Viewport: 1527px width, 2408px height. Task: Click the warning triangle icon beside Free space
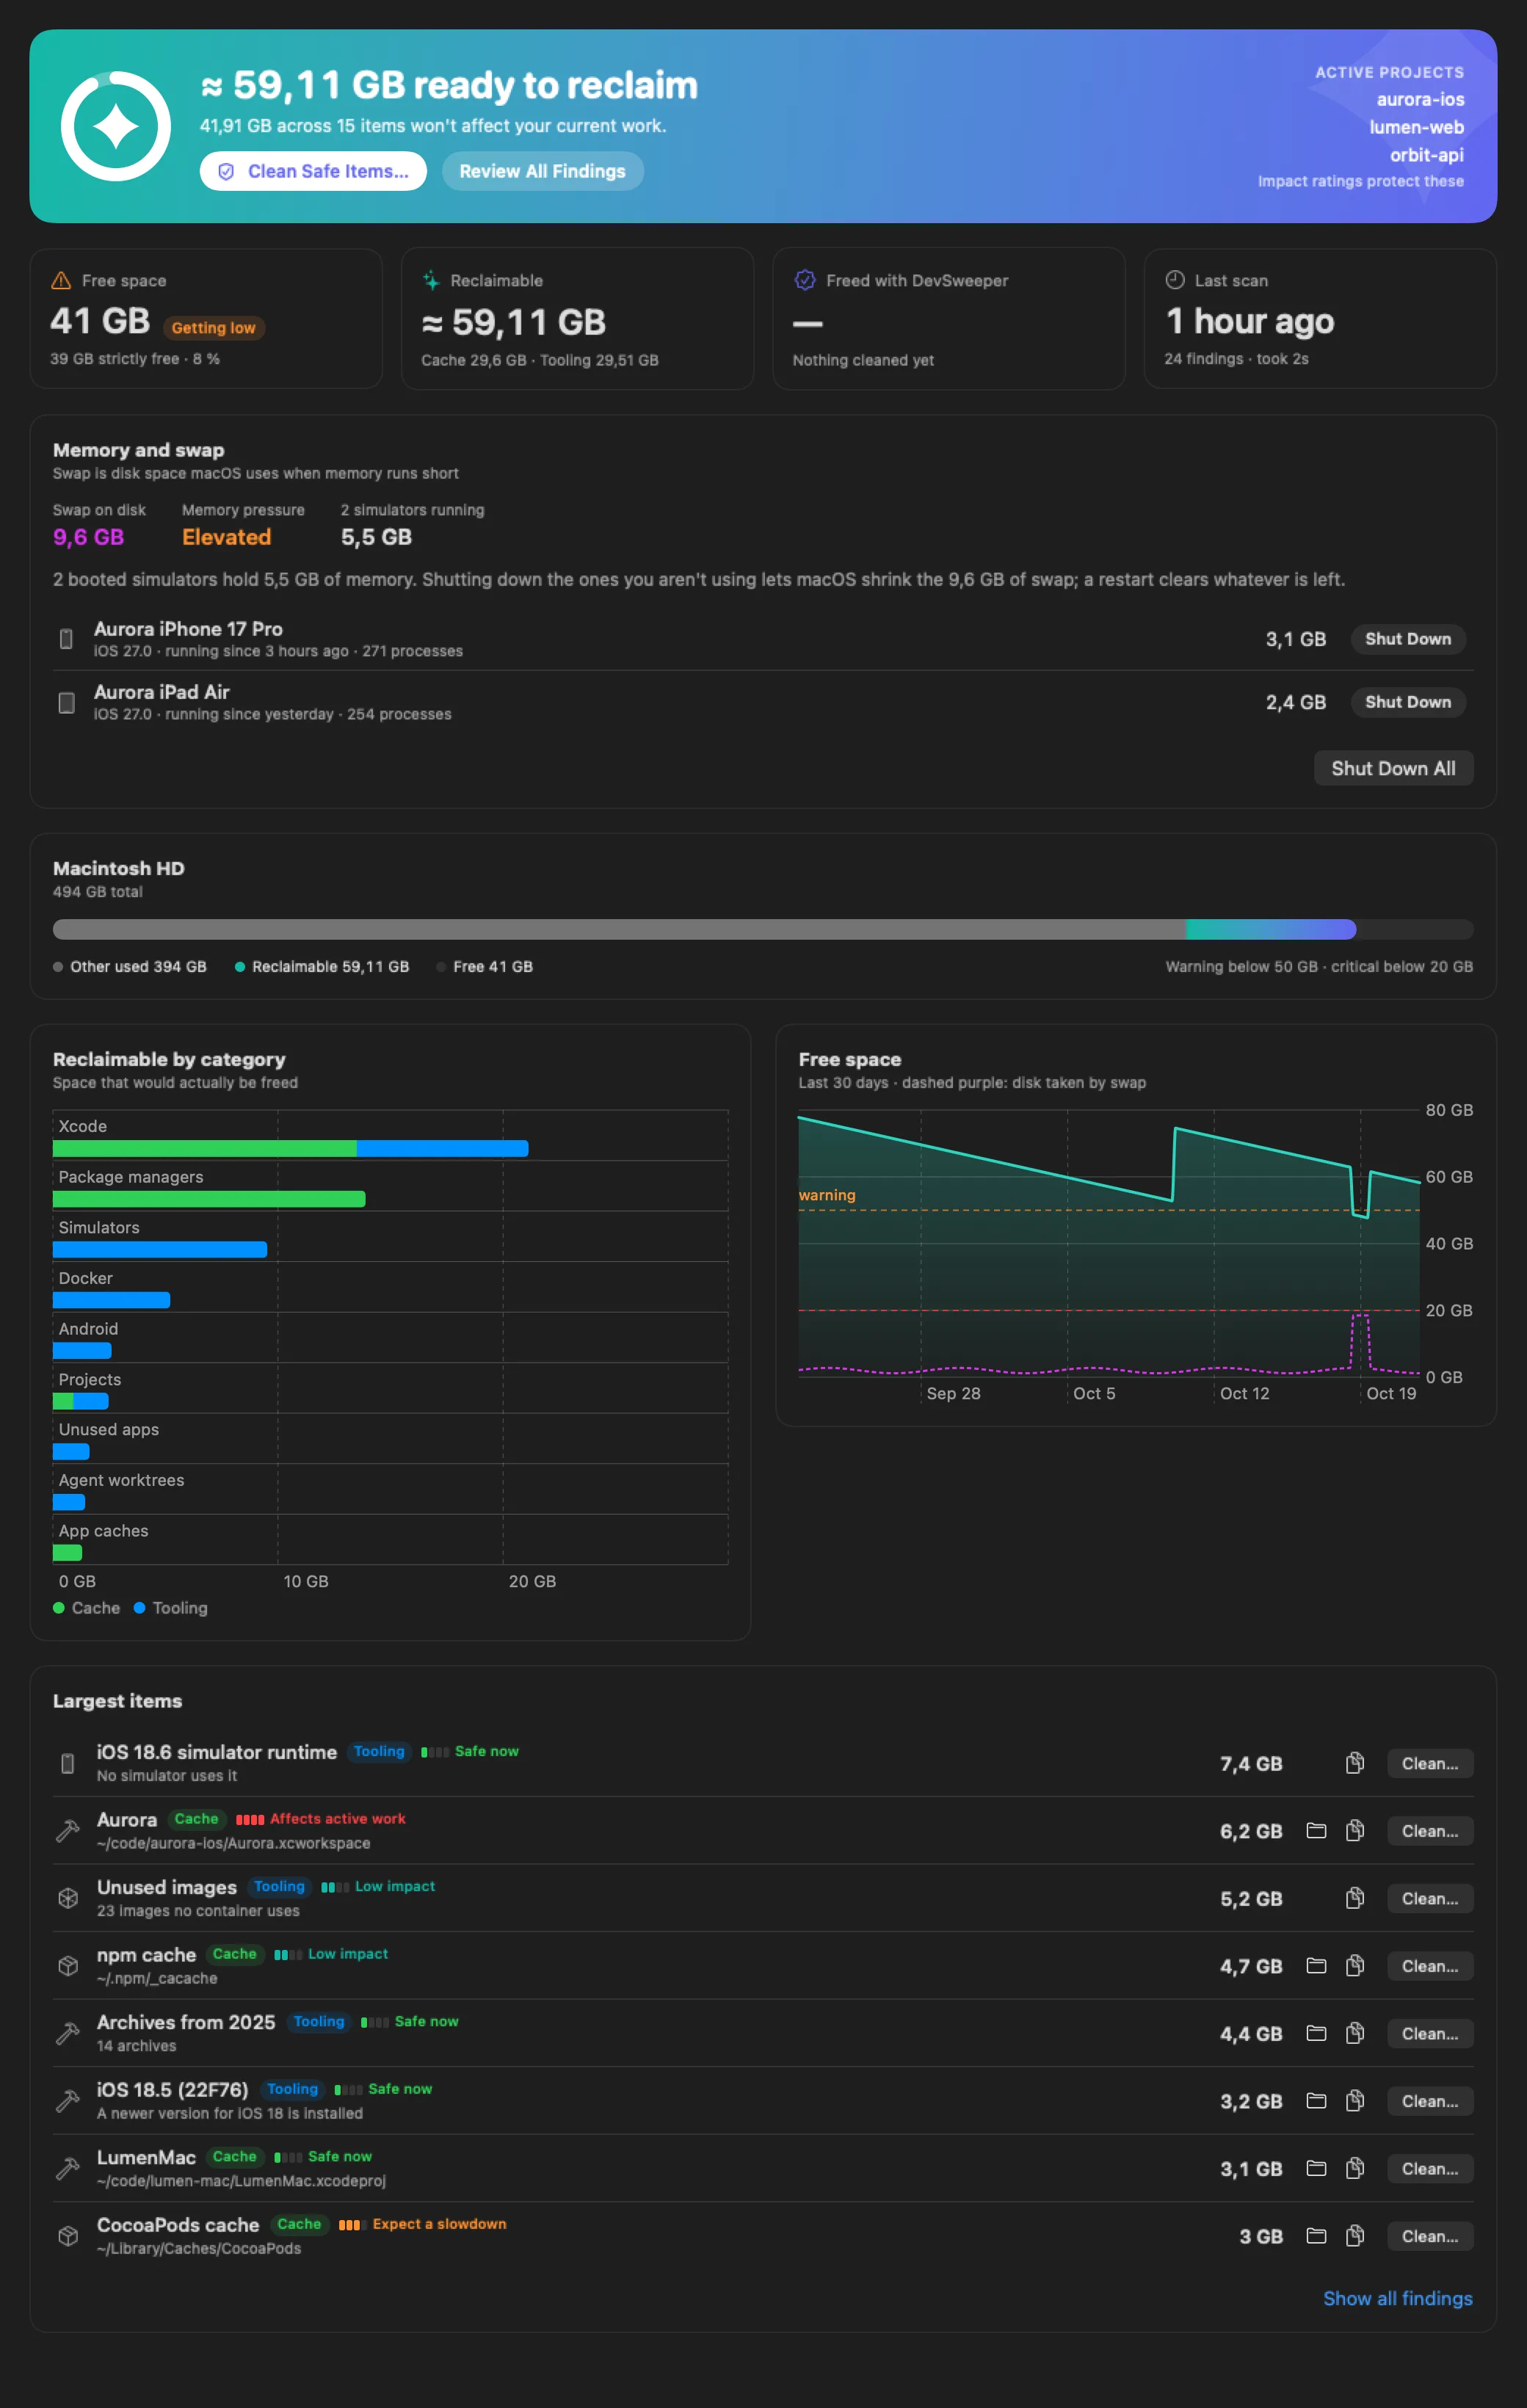point(61,280)
